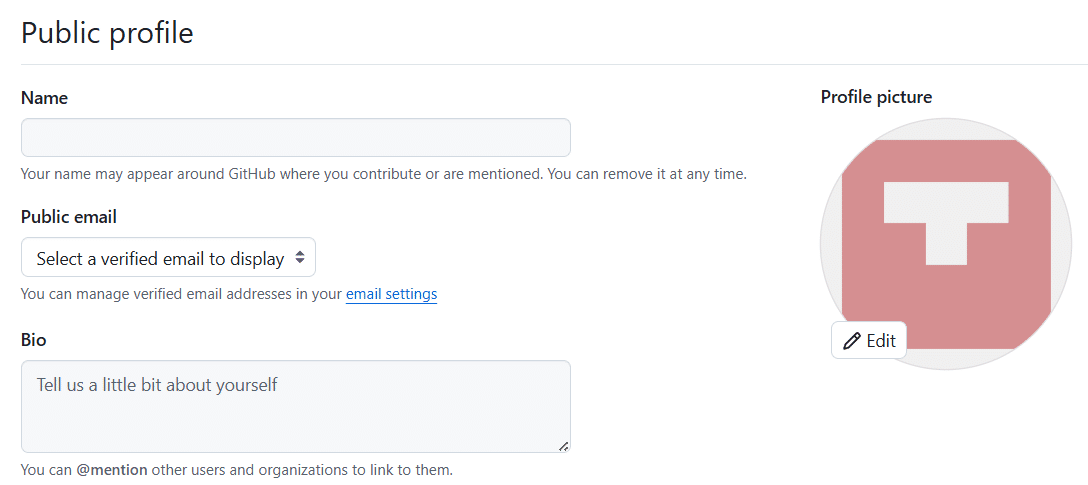The width and height of the screenshot is (1088, 485).
Task: Select 'Select a verified email to display' text
Action: 160,258
